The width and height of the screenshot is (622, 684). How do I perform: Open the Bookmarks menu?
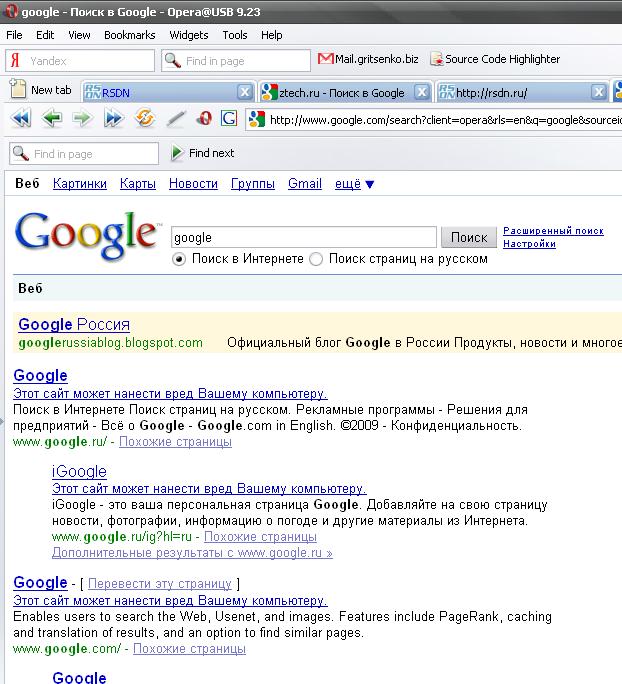pyautogui.click(x=129, y=35)
